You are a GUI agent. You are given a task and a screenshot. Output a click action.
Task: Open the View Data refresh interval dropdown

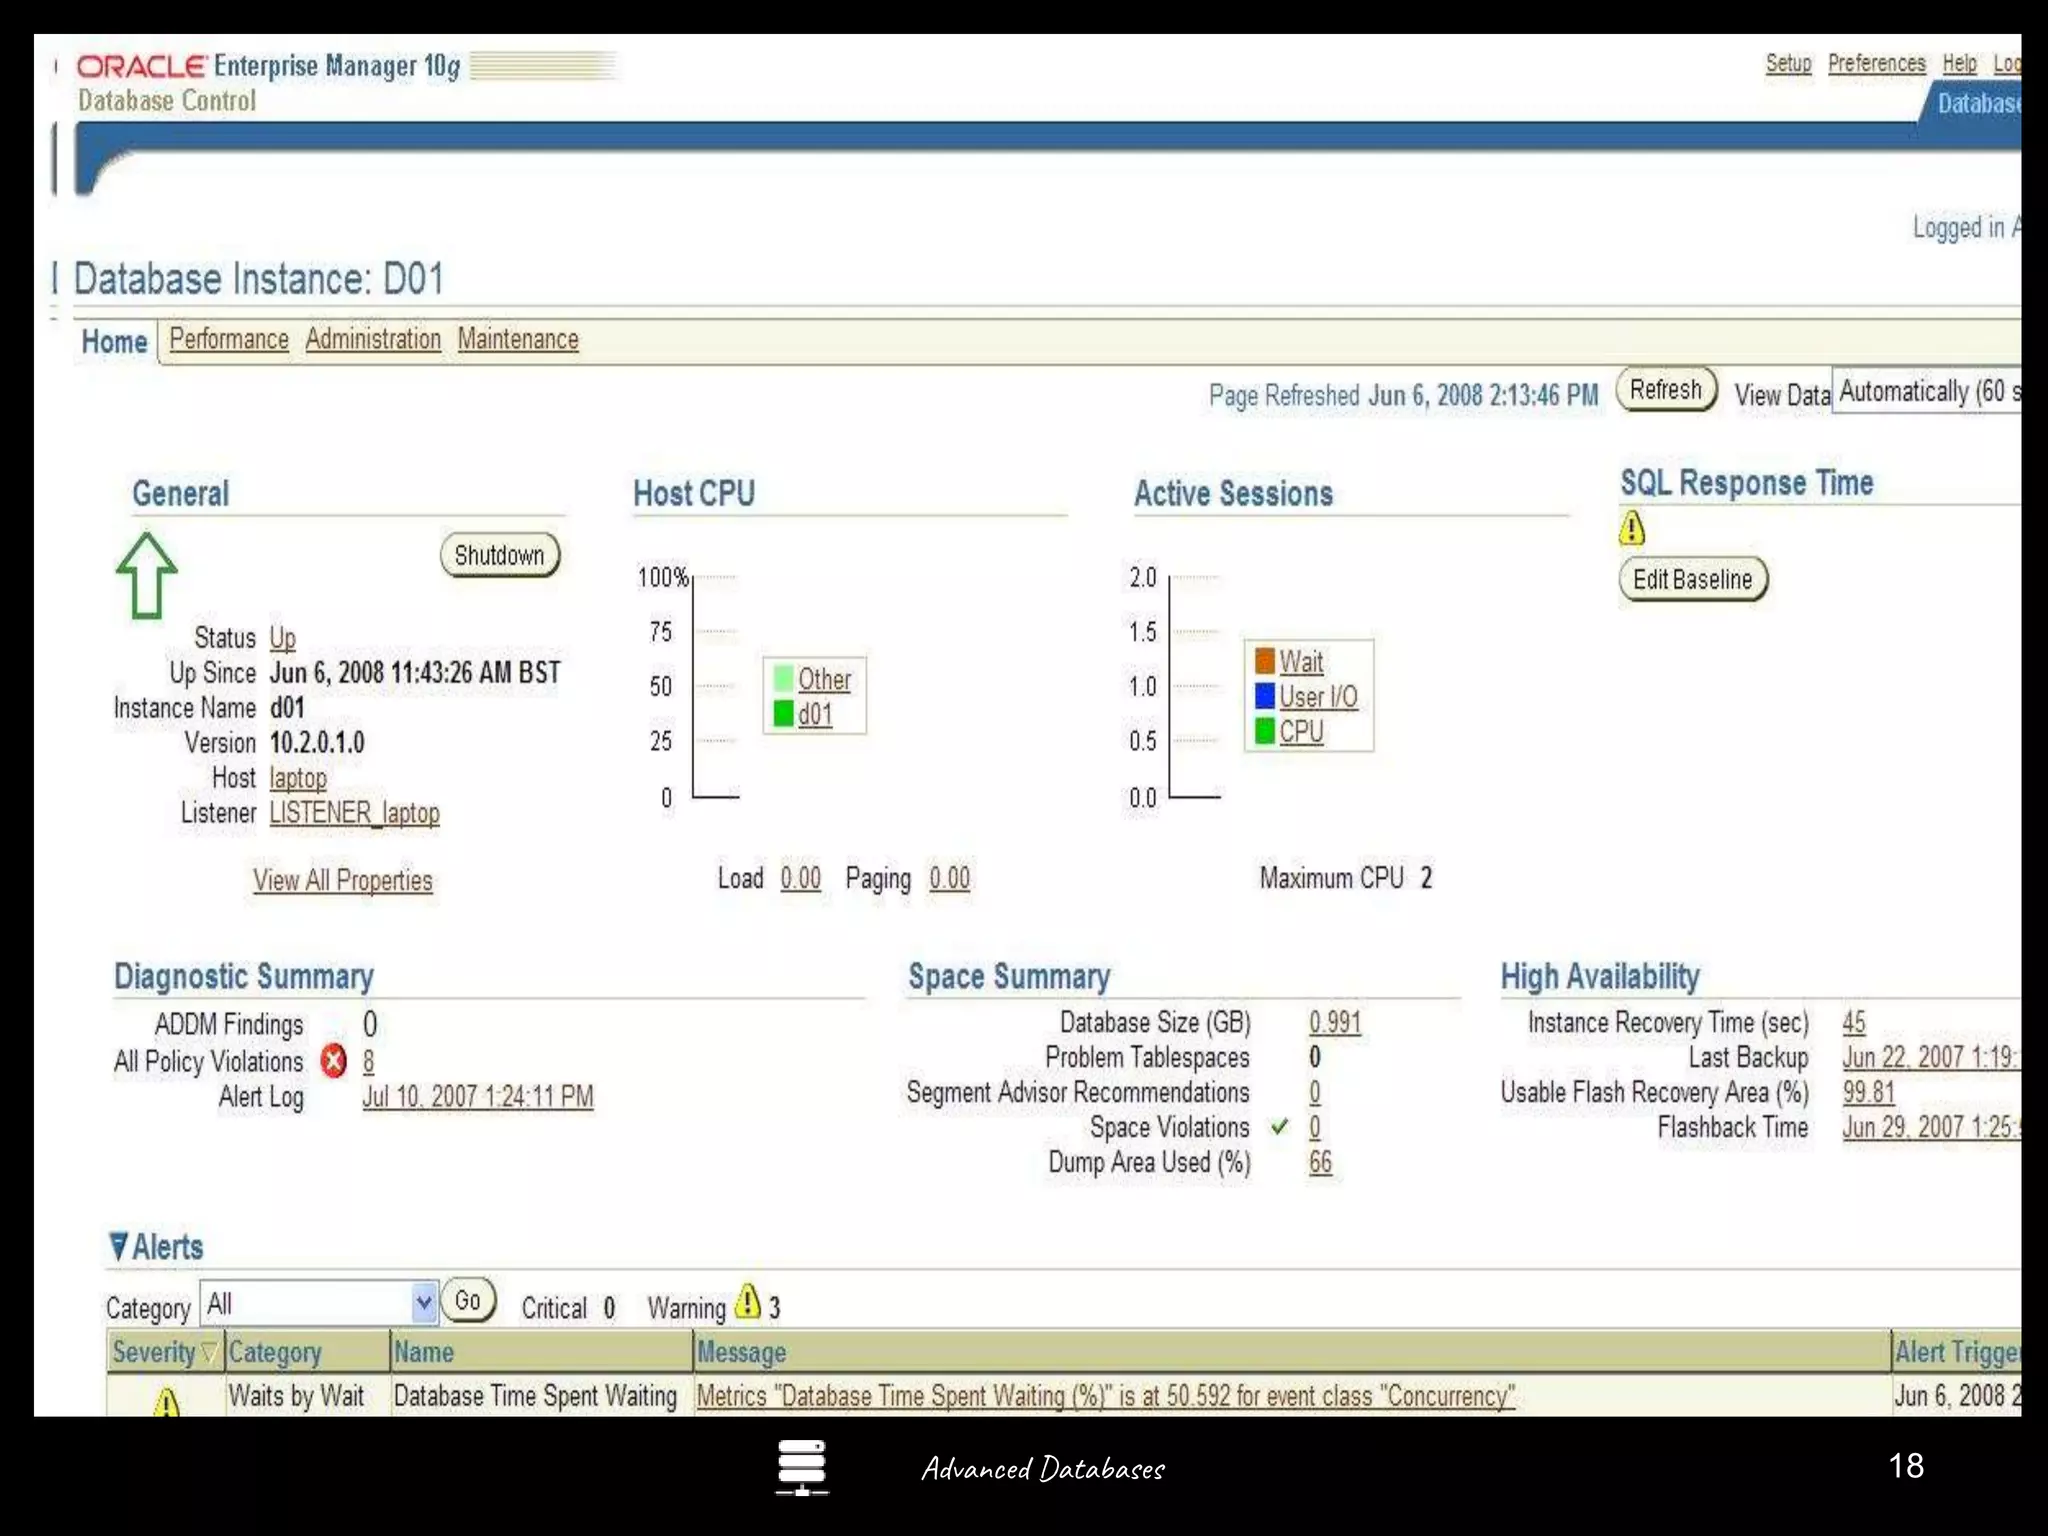coord(1926,391)
